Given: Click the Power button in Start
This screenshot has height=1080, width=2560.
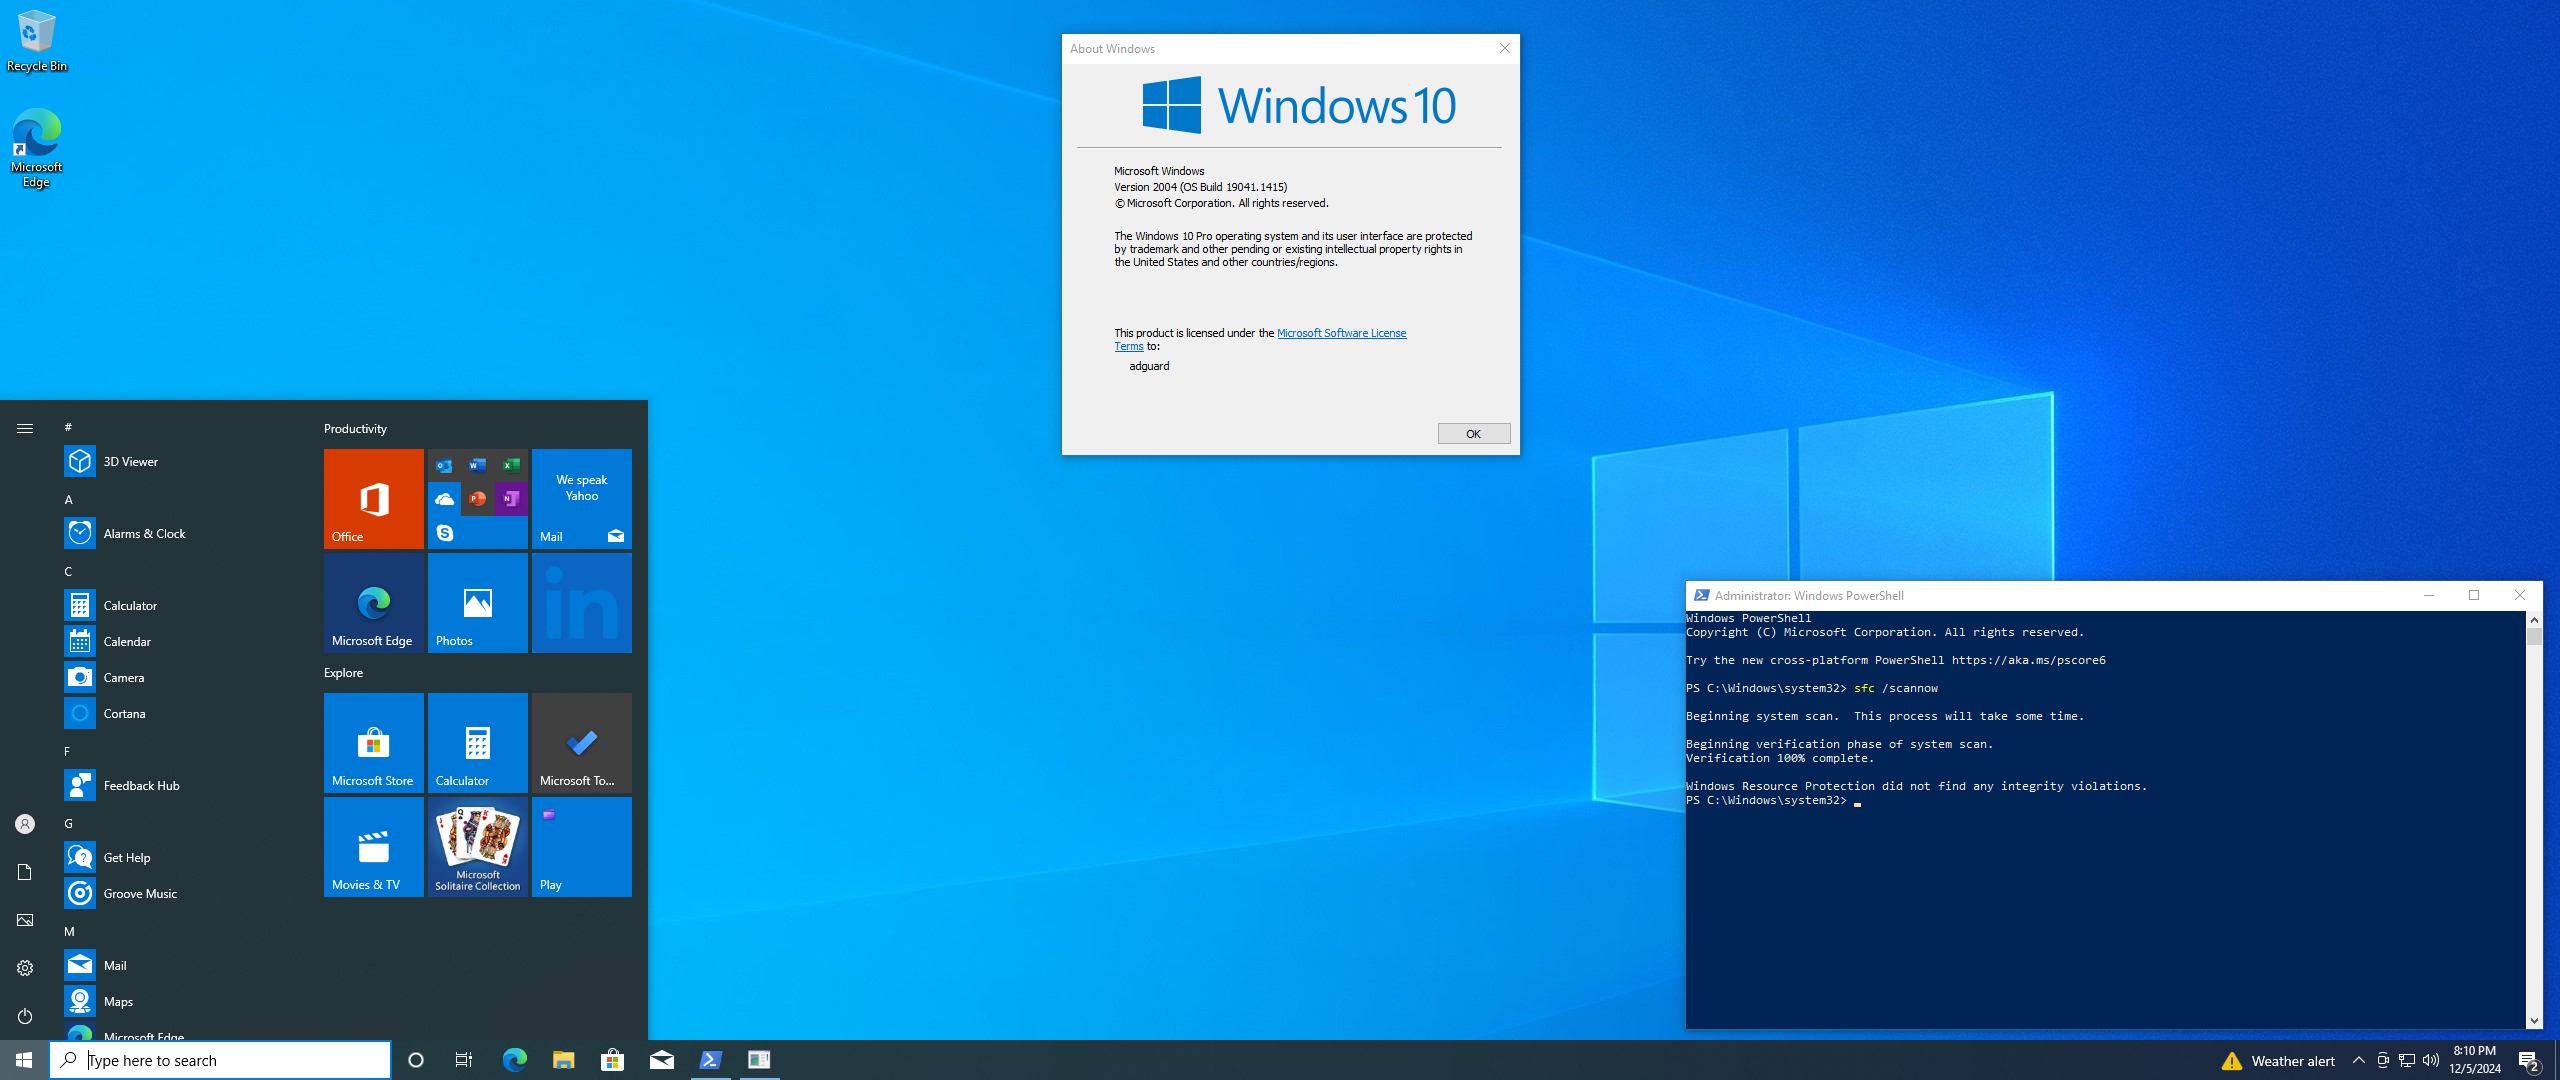Looking at the screenshot, I should [x=25, y=1016].
